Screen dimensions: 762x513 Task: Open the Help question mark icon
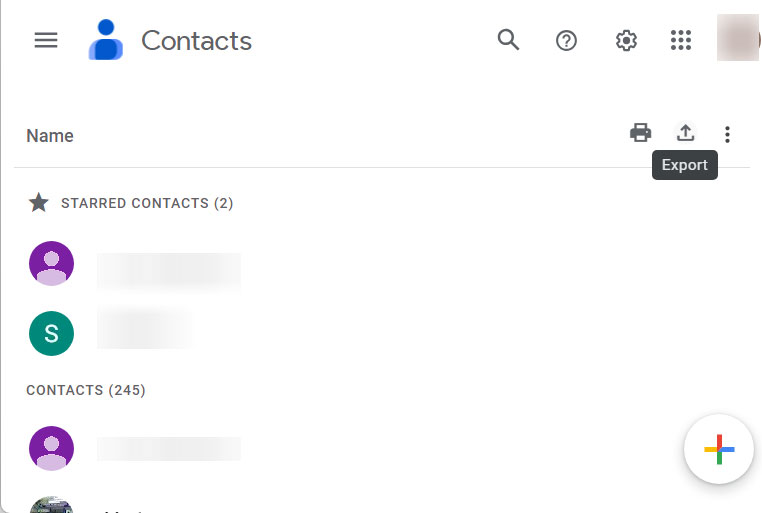pyautogui.click(x=567, y=40)
